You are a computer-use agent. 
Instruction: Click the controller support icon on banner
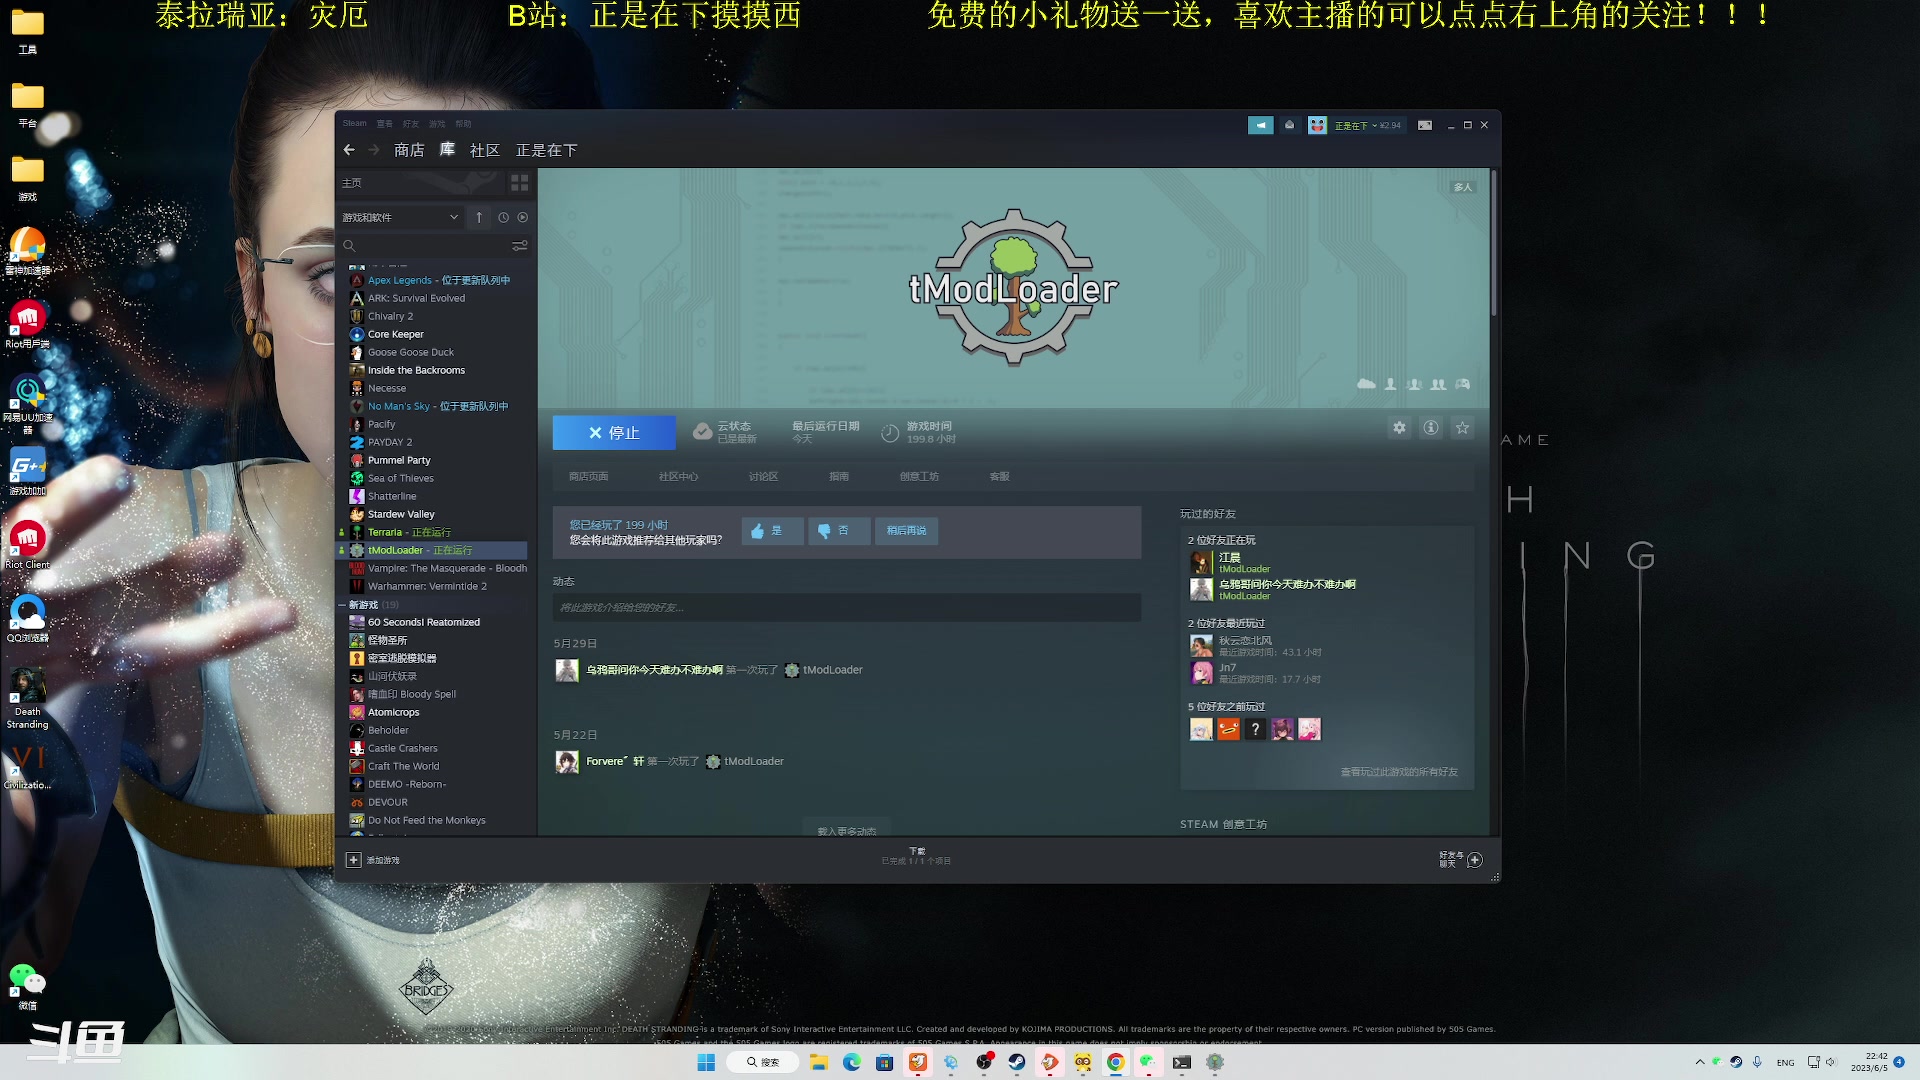[1463, 384]
